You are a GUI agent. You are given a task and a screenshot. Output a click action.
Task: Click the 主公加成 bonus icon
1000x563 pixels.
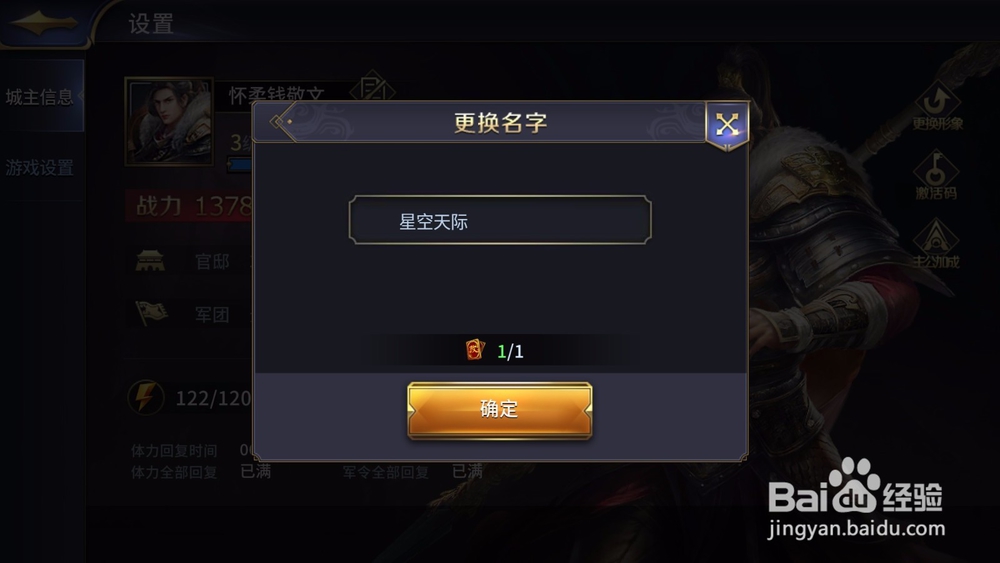click(x=936, y=244)
